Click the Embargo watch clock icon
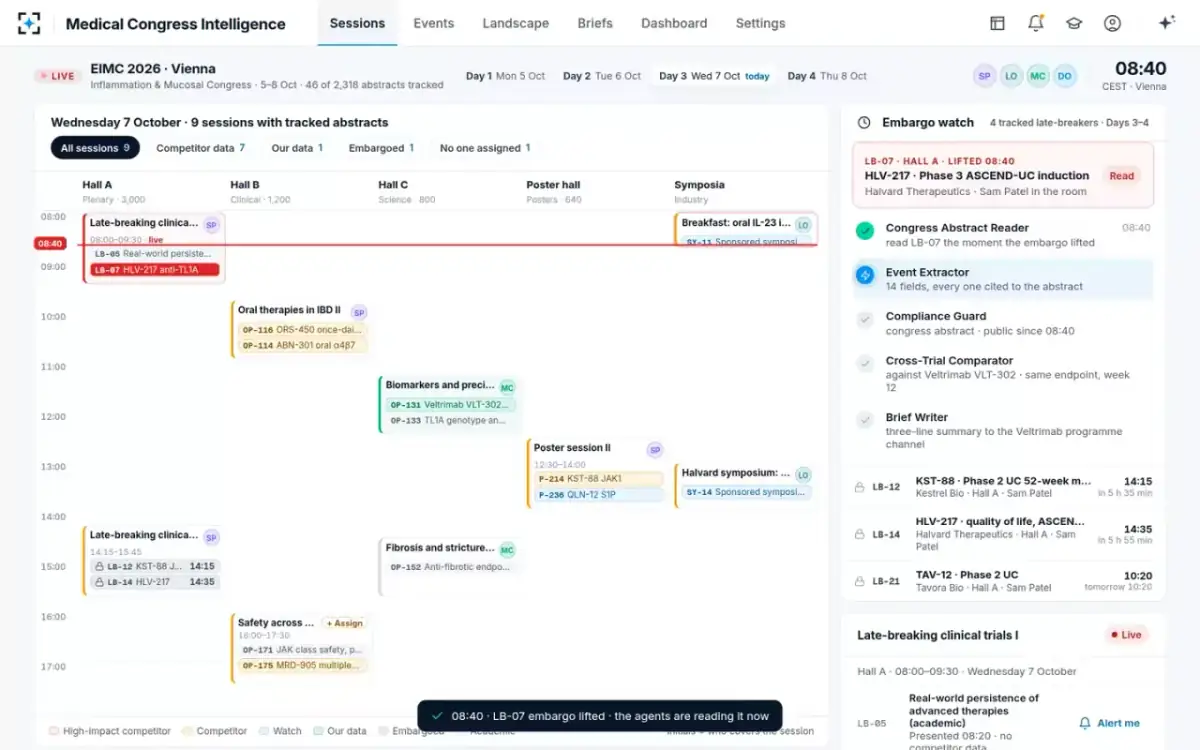 (x=864, y=122)
